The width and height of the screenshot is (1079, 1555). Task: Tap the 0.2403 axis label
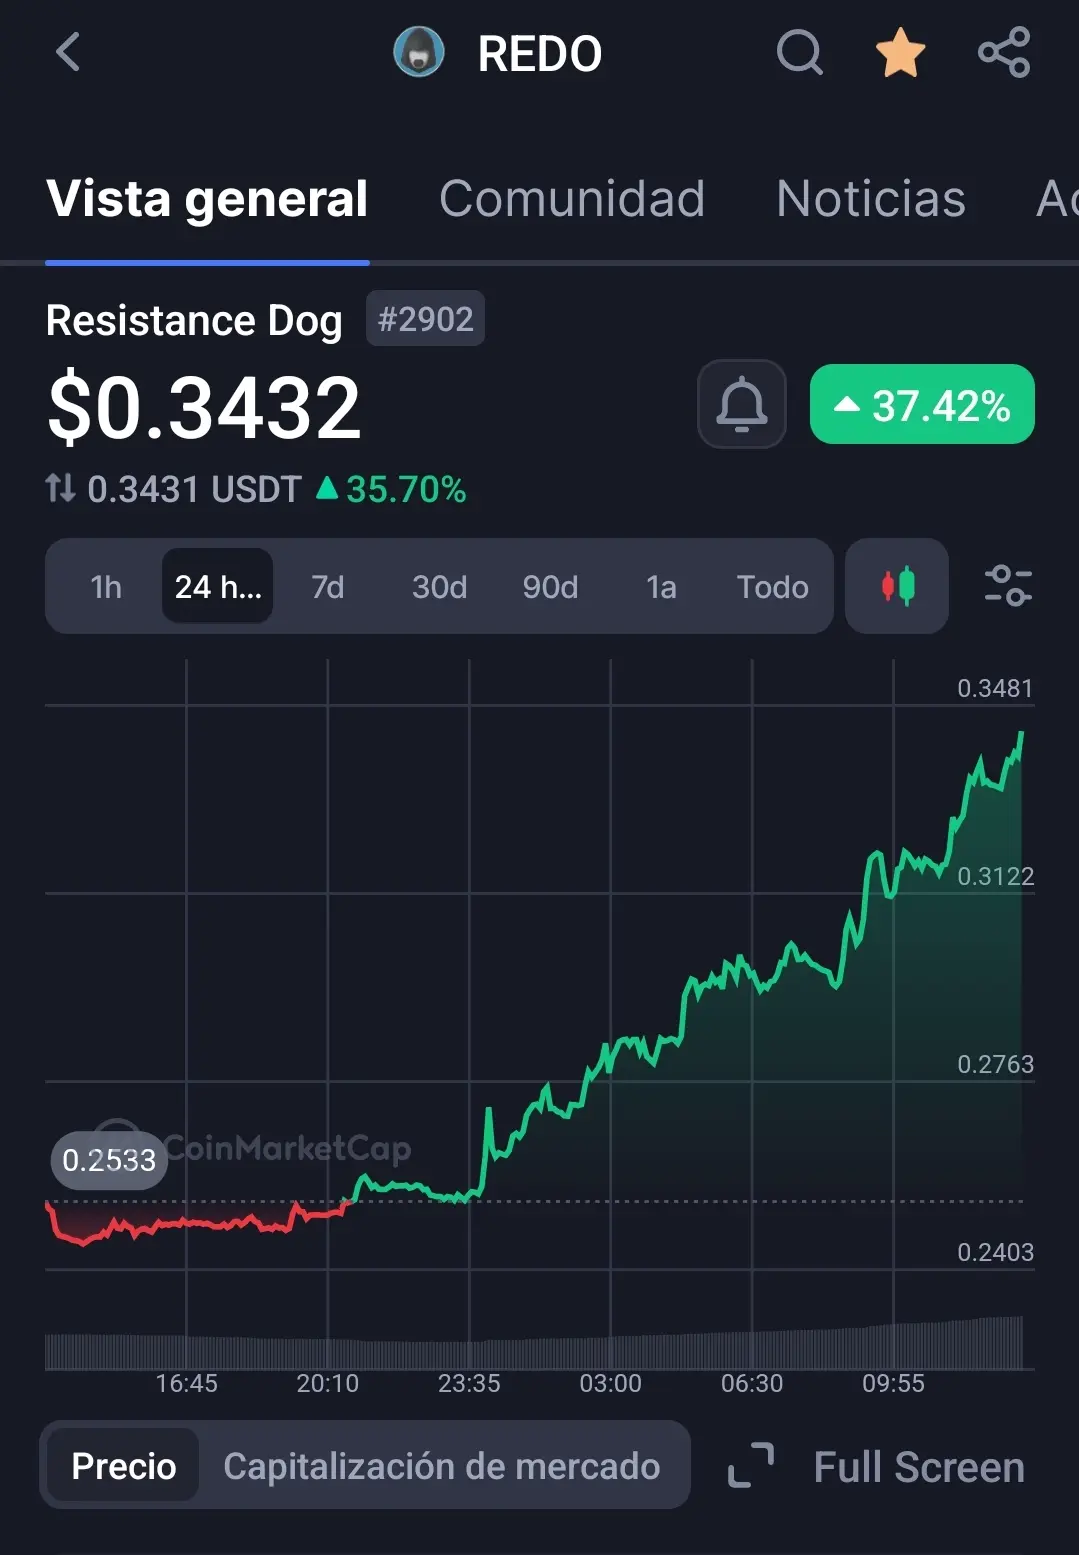995,1252
